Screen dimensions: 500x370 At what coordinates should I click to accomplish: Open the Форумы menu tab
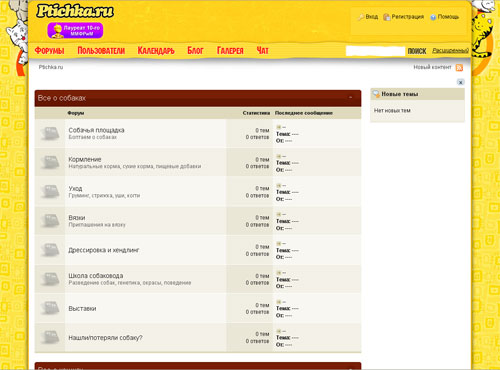tap(49, 51)
